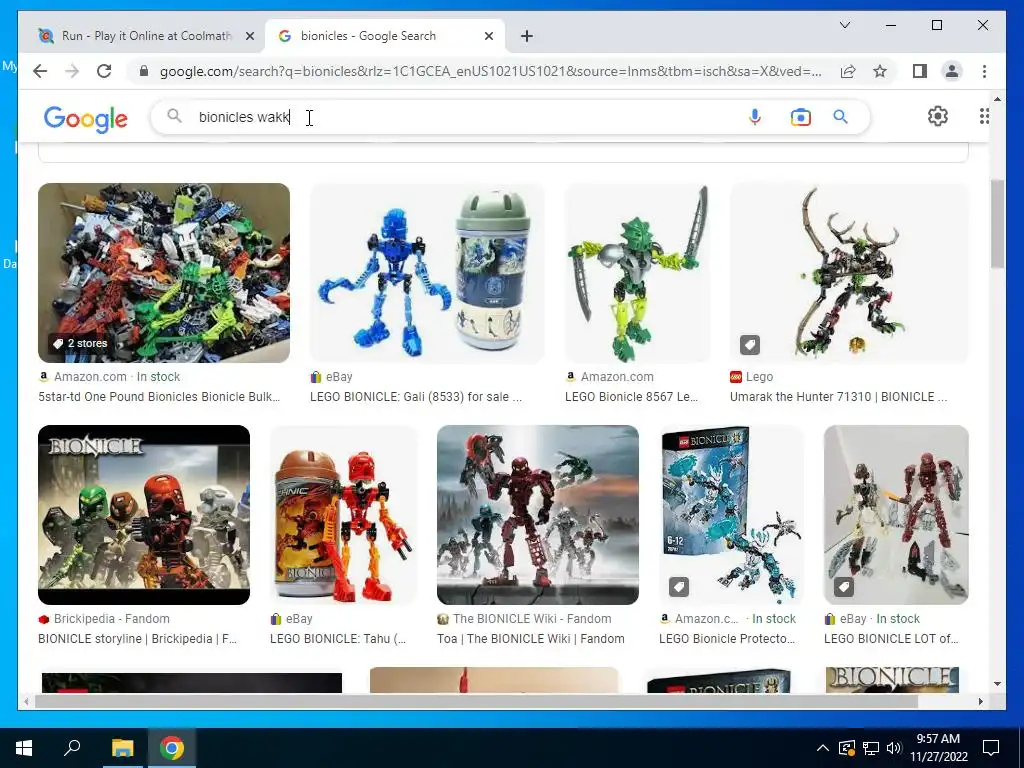Click 'LEGO BIONICLE LOT of...' link
Image resolution: width=1024 pixels, height=768 pixels.
(x=891, y=639)
